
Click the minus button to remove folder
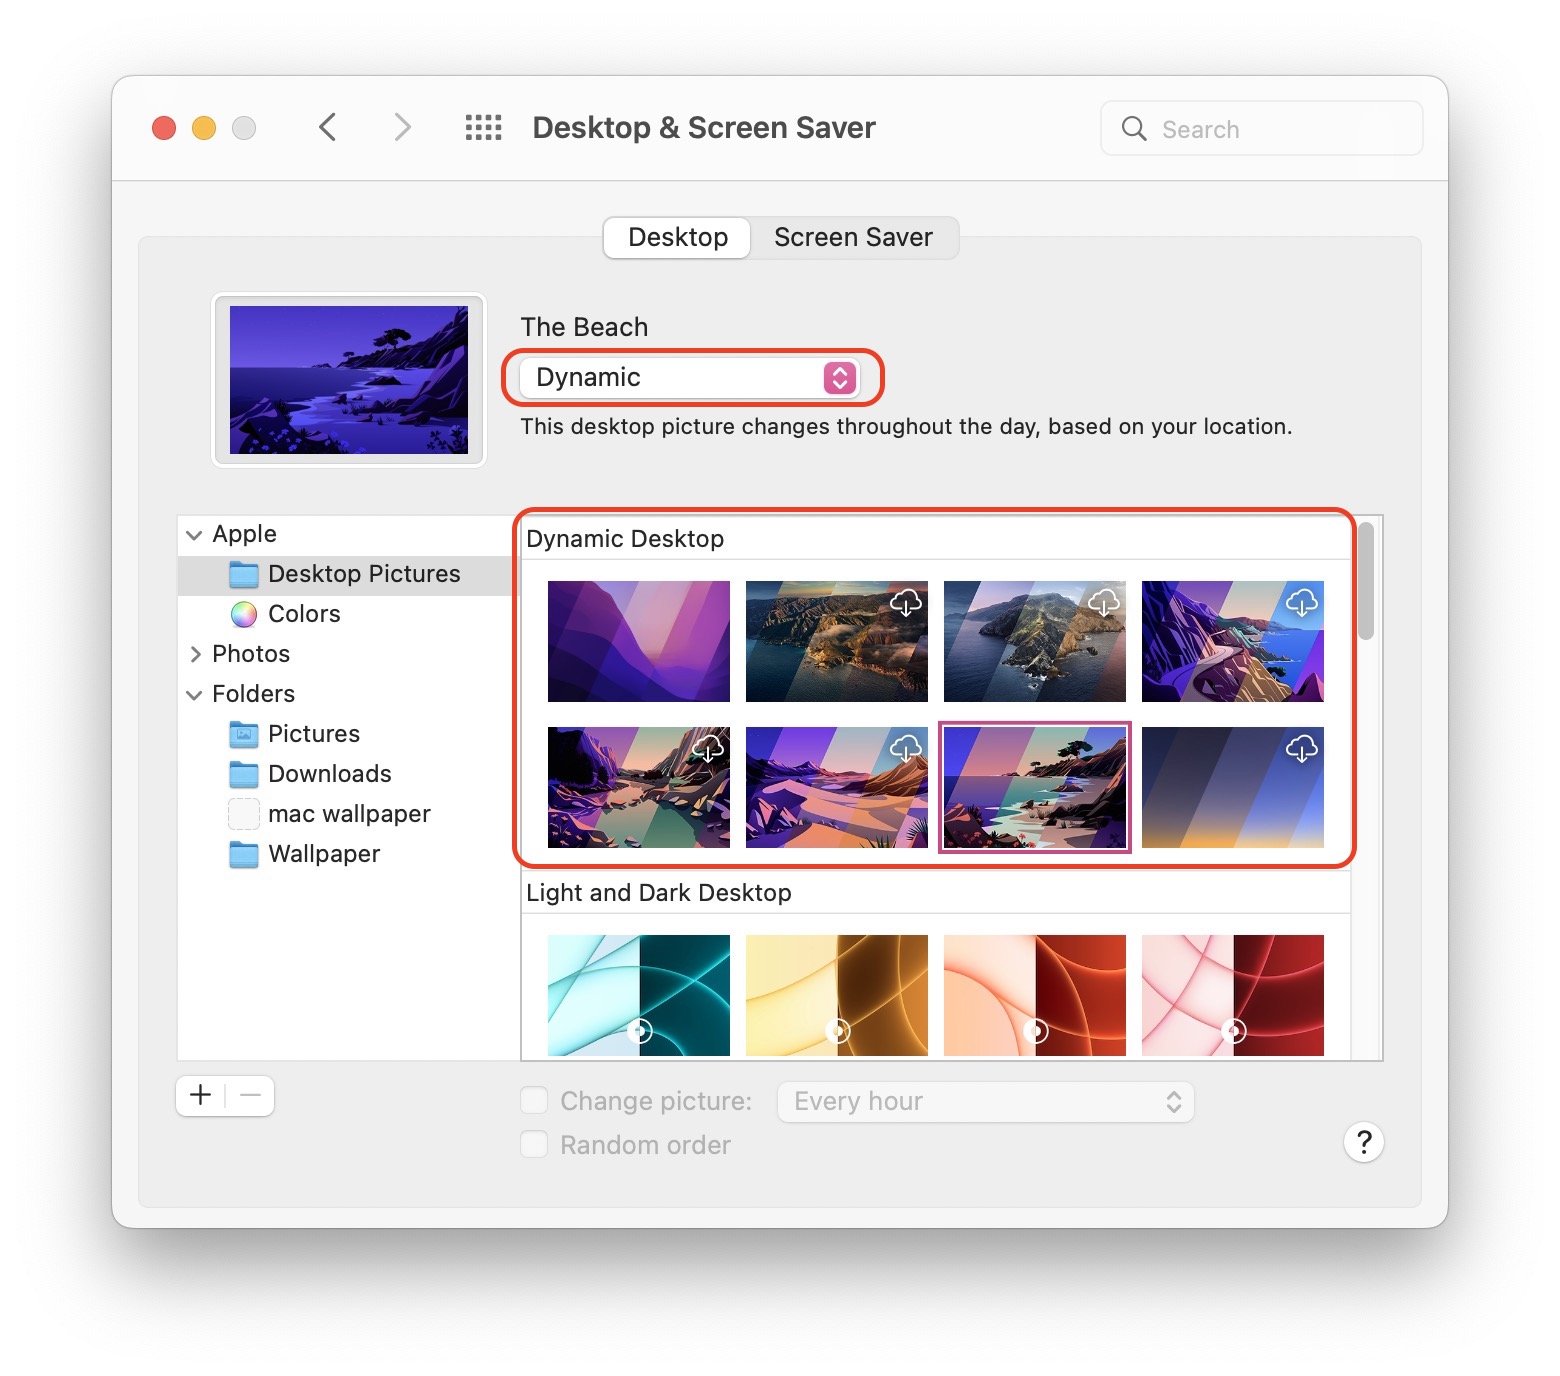pos(251,1096)
